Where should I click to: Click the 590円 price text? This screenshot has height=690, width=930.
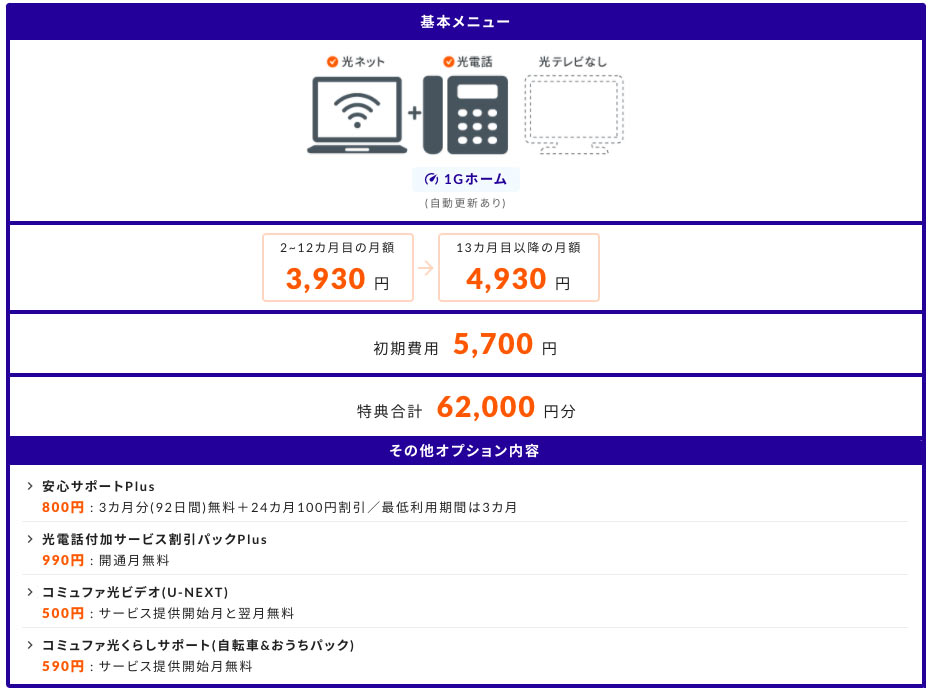click(x=63, y=666)
